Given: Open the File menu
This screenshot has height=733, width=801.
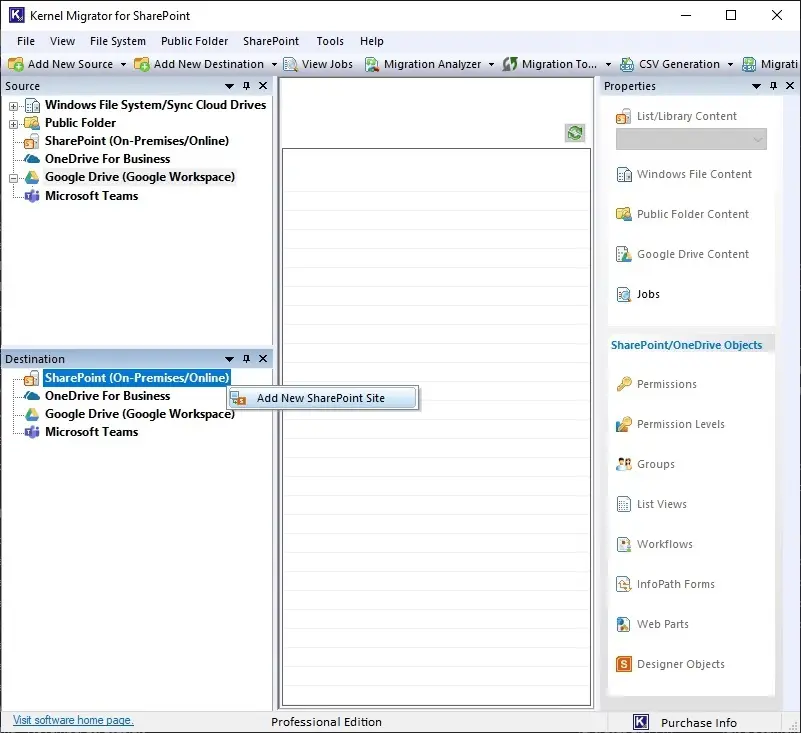Looking at the screenshot, I should pyautogui.click(x=26, y=41).
